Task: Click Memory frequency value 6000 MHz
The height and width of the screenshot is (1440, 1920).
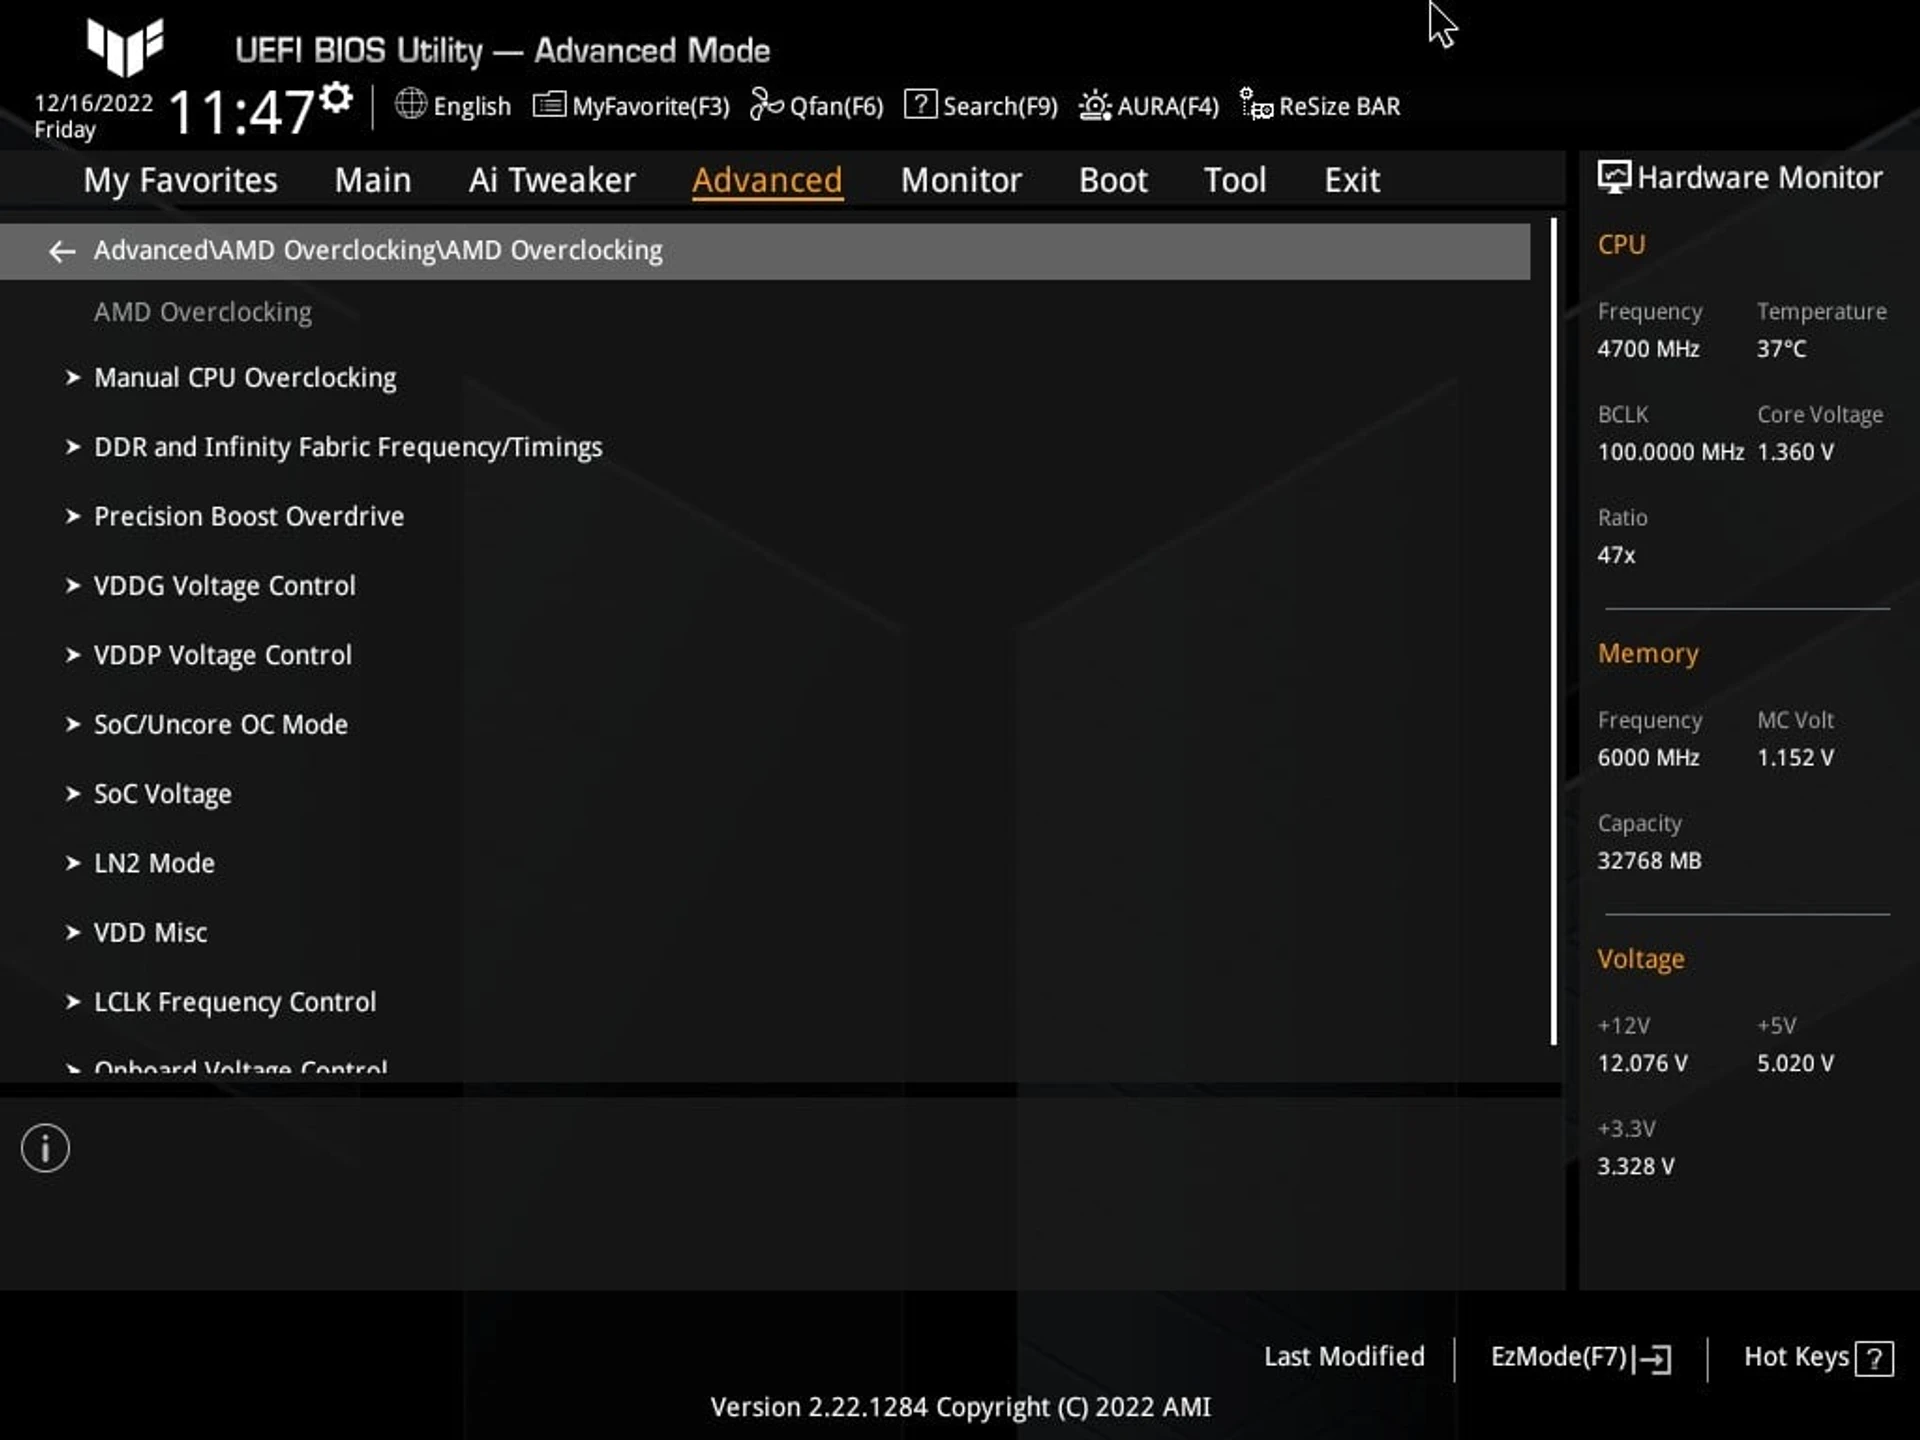Action: pyautogui.click(x=1648, y=758)
